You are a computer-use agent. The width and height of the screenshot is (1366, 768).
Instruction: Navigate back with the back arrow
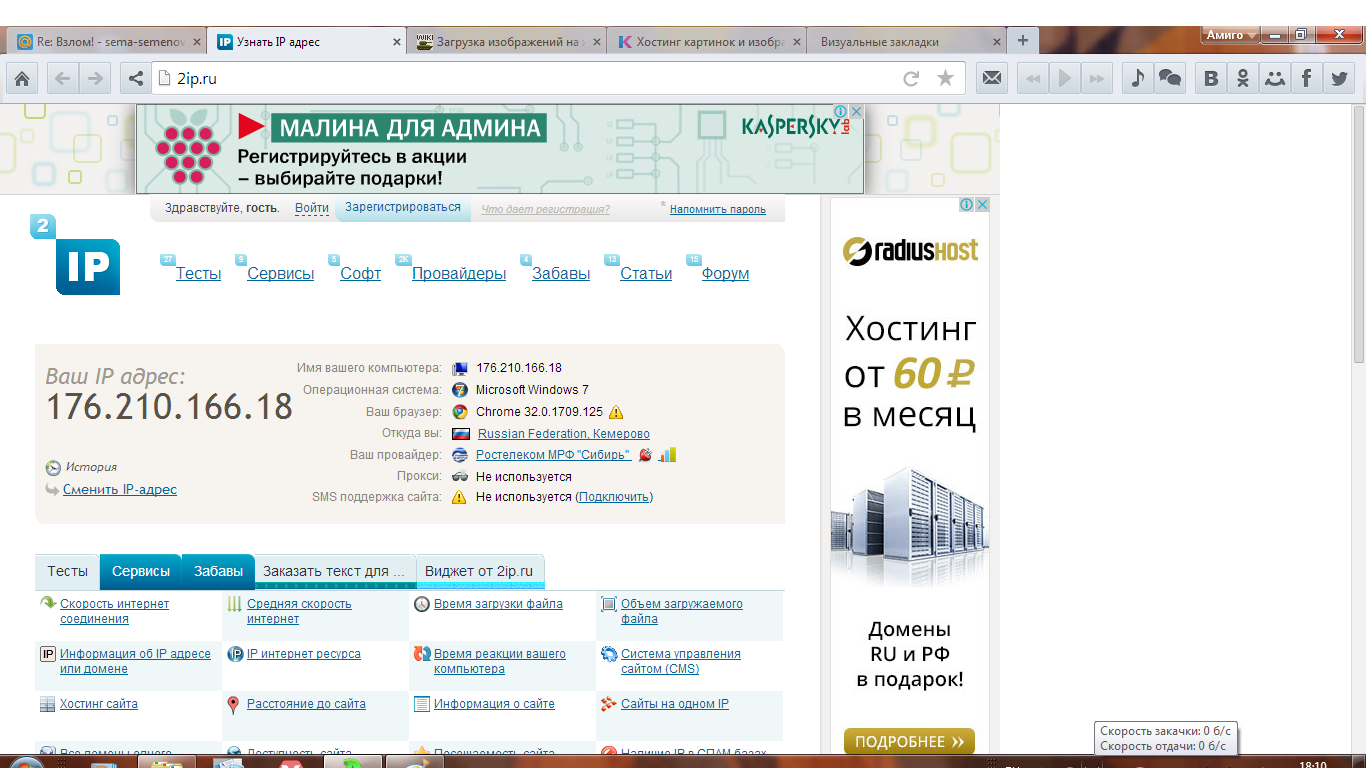(62, 78)
